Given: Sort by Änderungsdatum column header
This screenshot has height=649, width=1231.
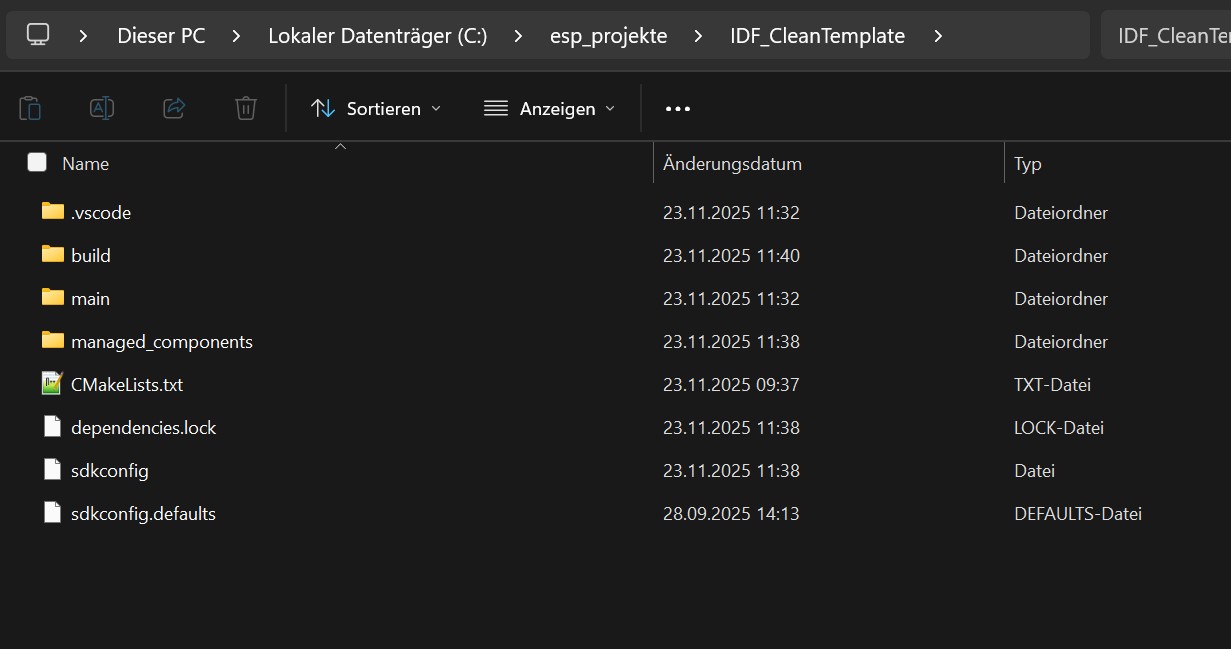Looking at the screenshot, I should [732, 163].
